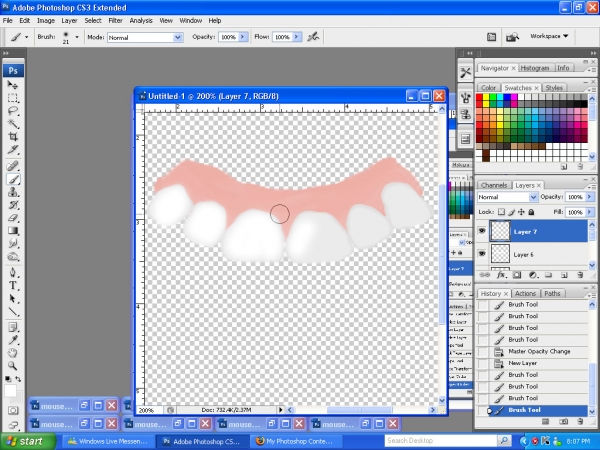Toggle lock image pixels
This screenshot has height=450, width=600.
pos(511,212)
